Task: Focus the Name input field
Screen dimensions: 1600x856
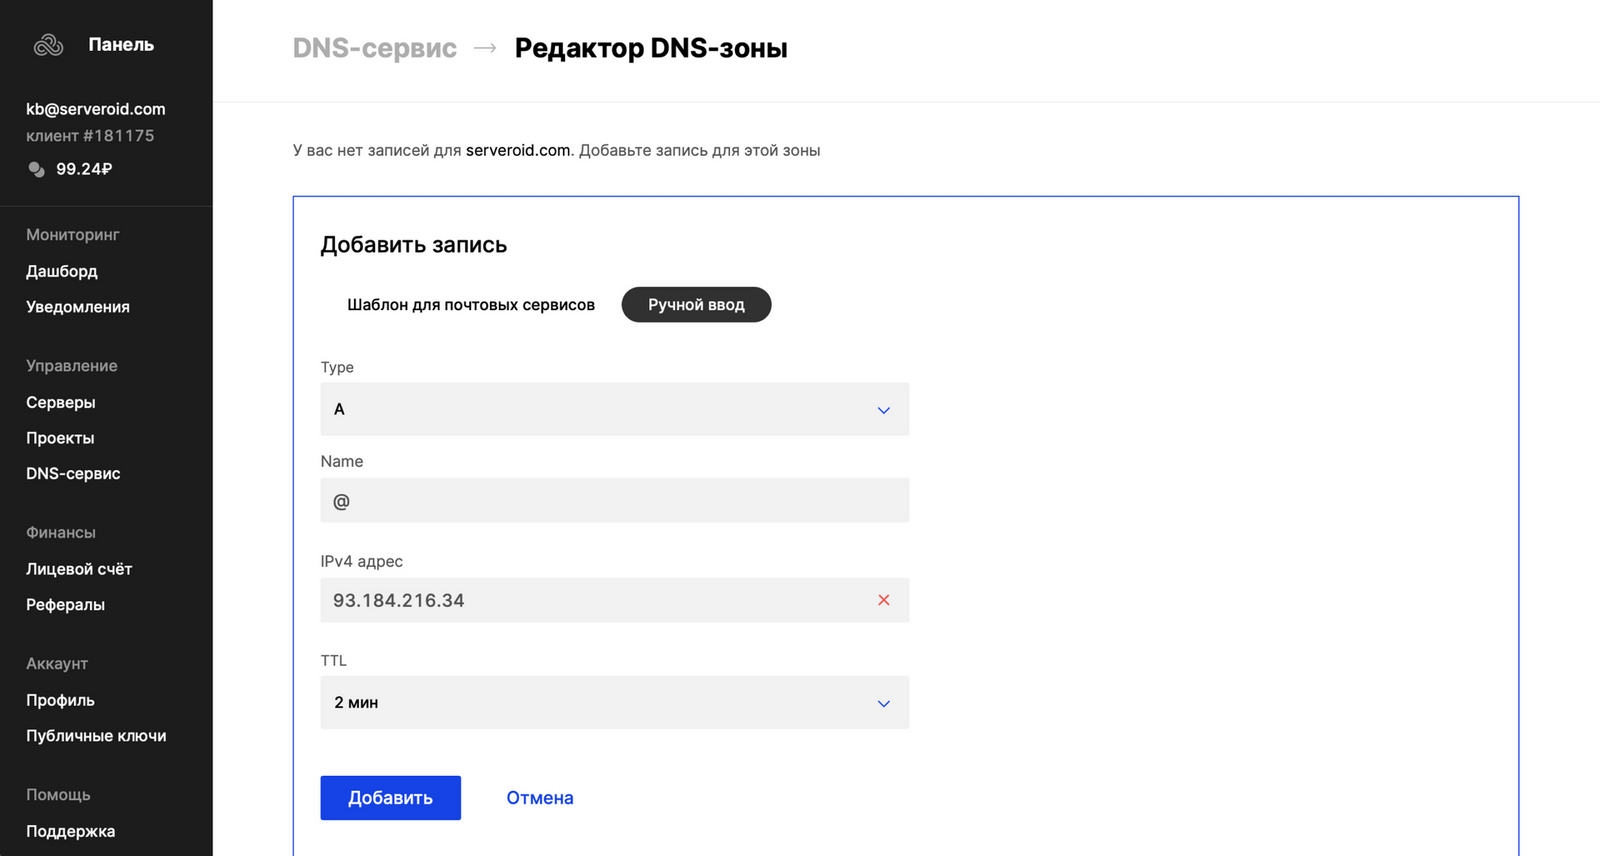Action: point(614,500)
